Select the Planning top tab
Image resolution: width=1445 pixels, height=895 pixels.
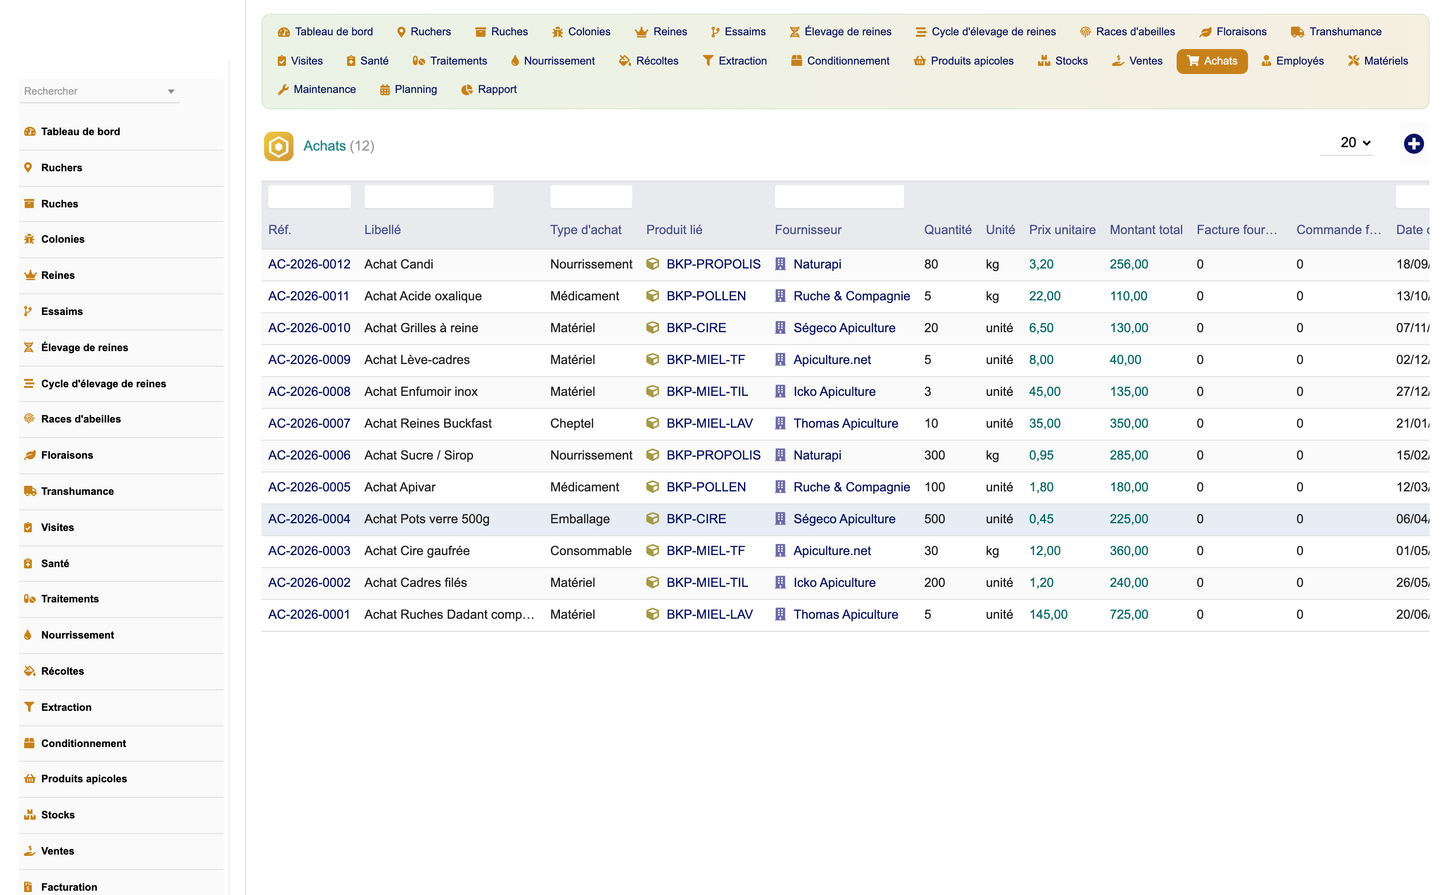coord(408,90)
